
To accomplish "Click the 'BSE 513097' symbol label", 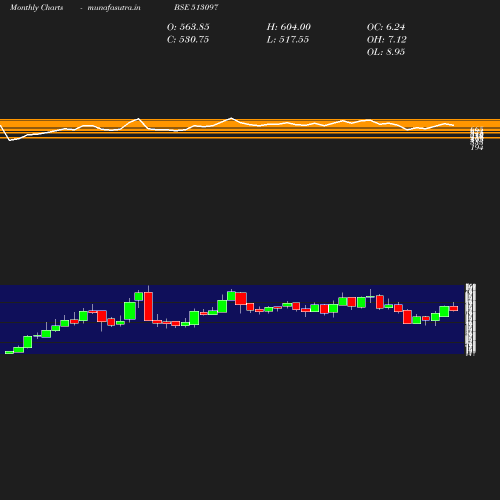I will (196, 7).
